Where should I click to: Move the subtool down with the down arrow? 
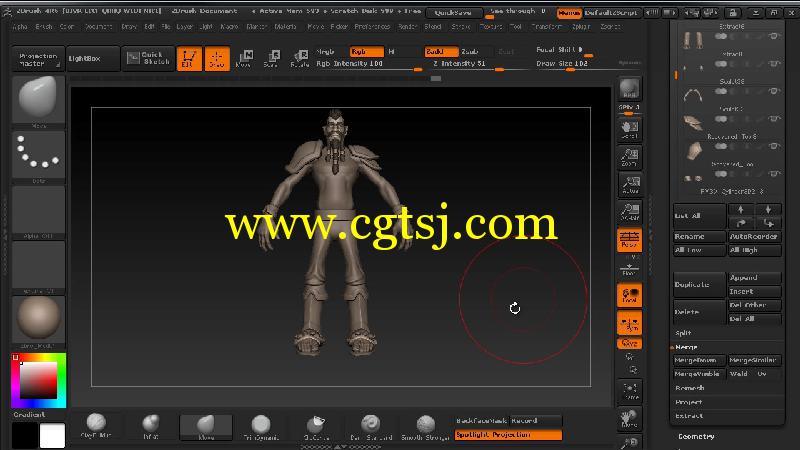[768, 209]
